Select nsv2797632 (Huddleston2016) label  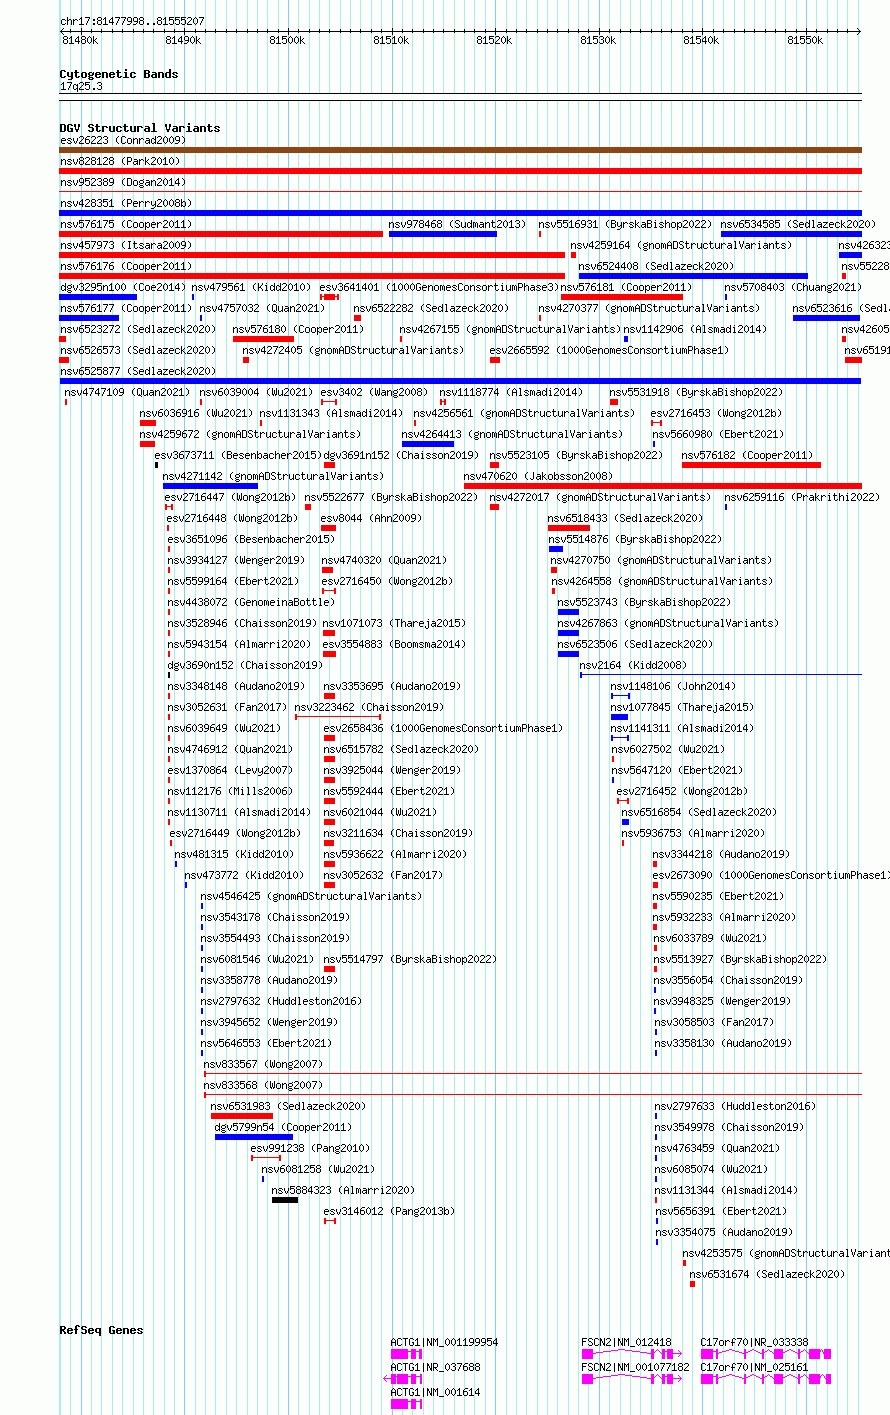click(x=281, y=1001)
